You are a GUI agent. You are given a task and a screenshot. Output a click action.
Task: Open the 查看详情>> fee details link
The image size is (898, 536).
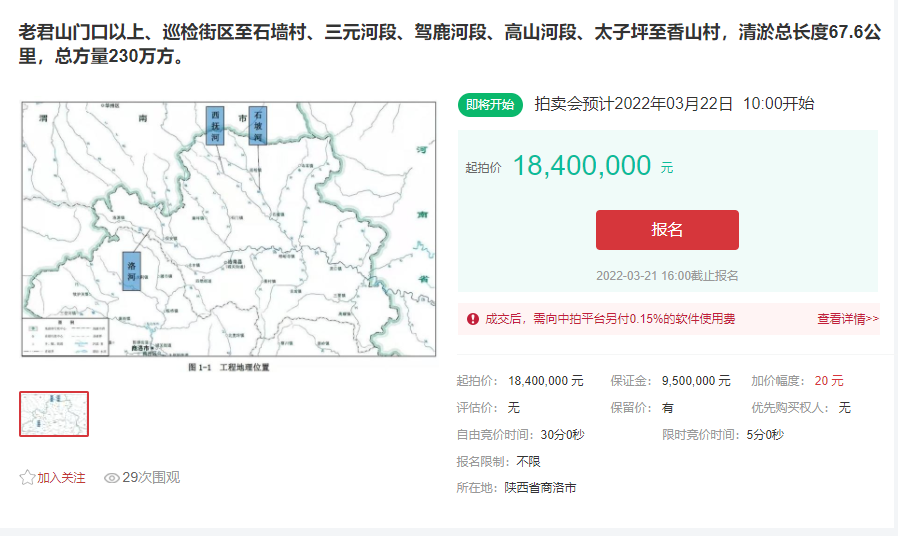coord(848,319)
